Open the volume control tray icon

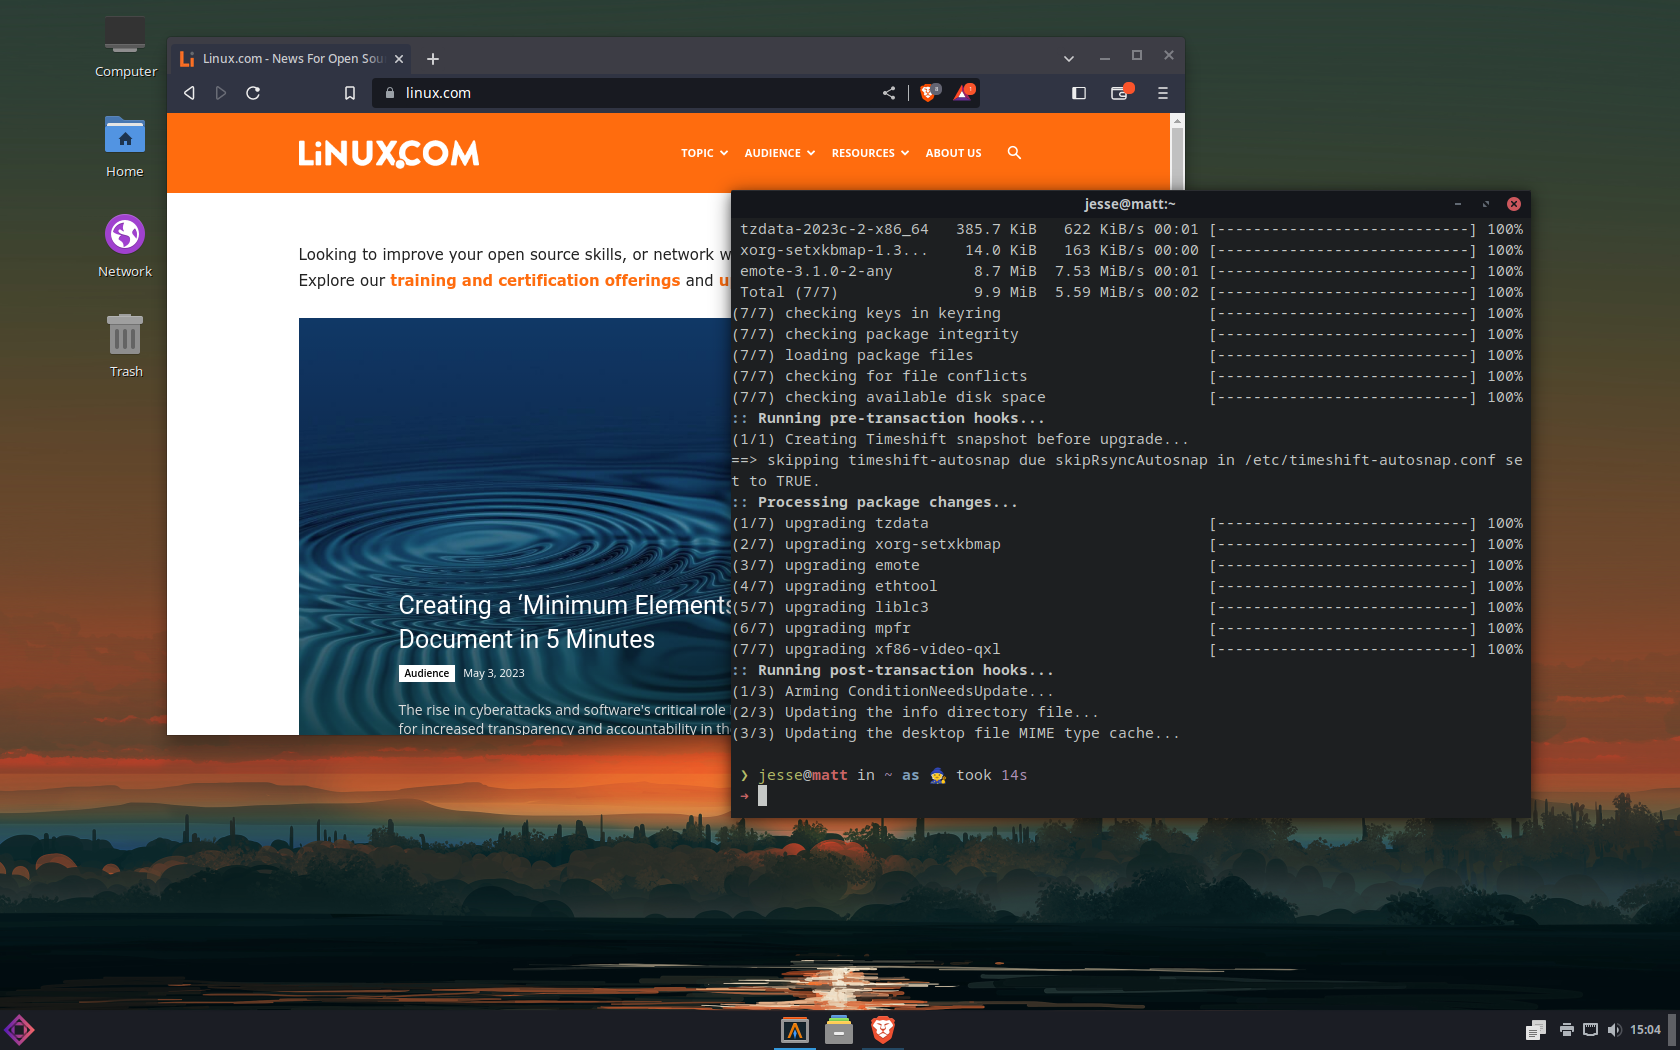point(1614,1030)
